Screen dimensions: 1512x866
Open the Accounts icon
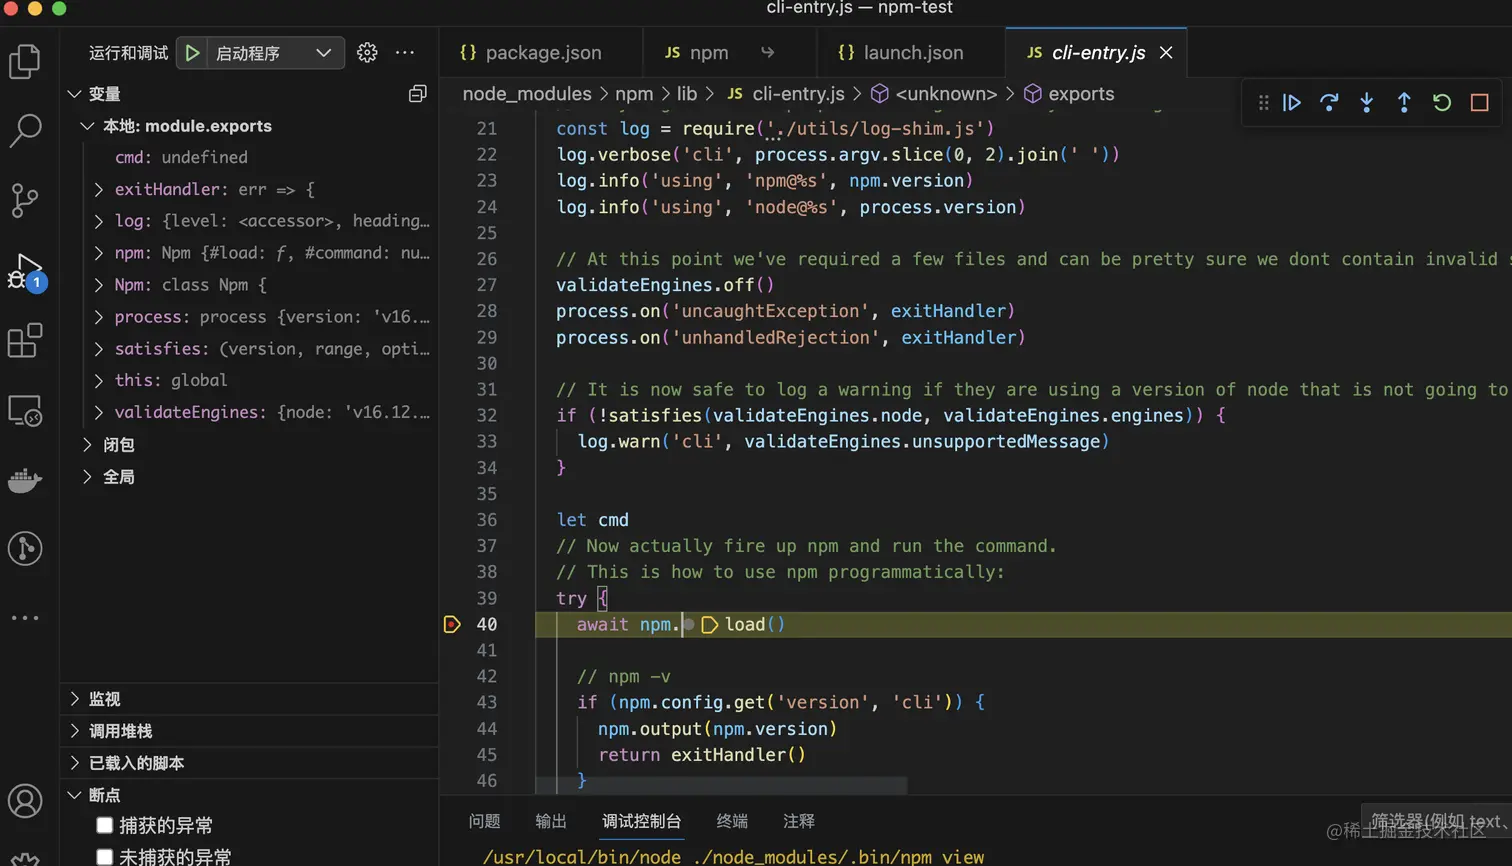pyautogui.click(x=25, y=801)
